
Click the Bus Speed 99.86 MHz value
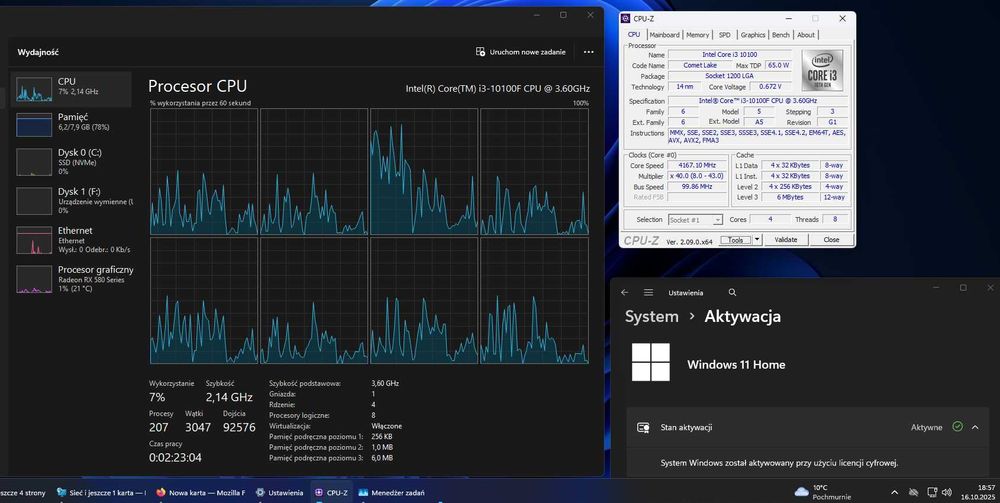[x=696, y=187]
